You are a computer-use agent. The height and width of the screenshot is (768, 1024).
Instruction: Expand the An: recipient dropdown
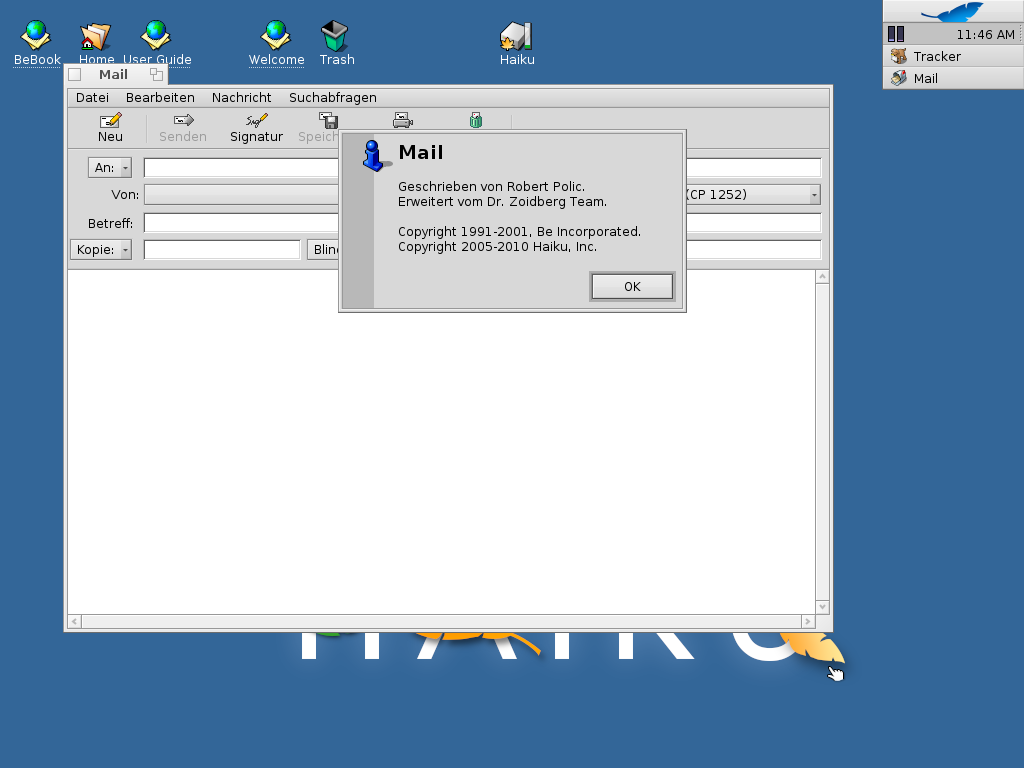pos(110,168)
